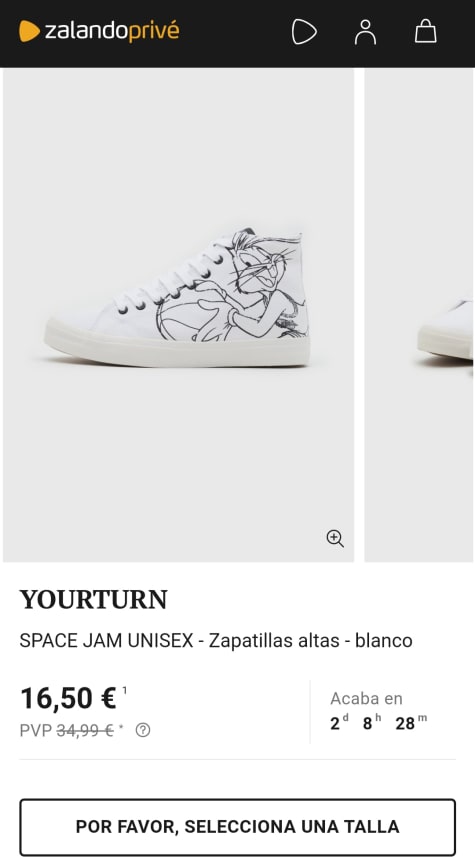This screenshot has height=857, width=475.
Task: View the next partially visible shoe image
Action: pos(419,315)
